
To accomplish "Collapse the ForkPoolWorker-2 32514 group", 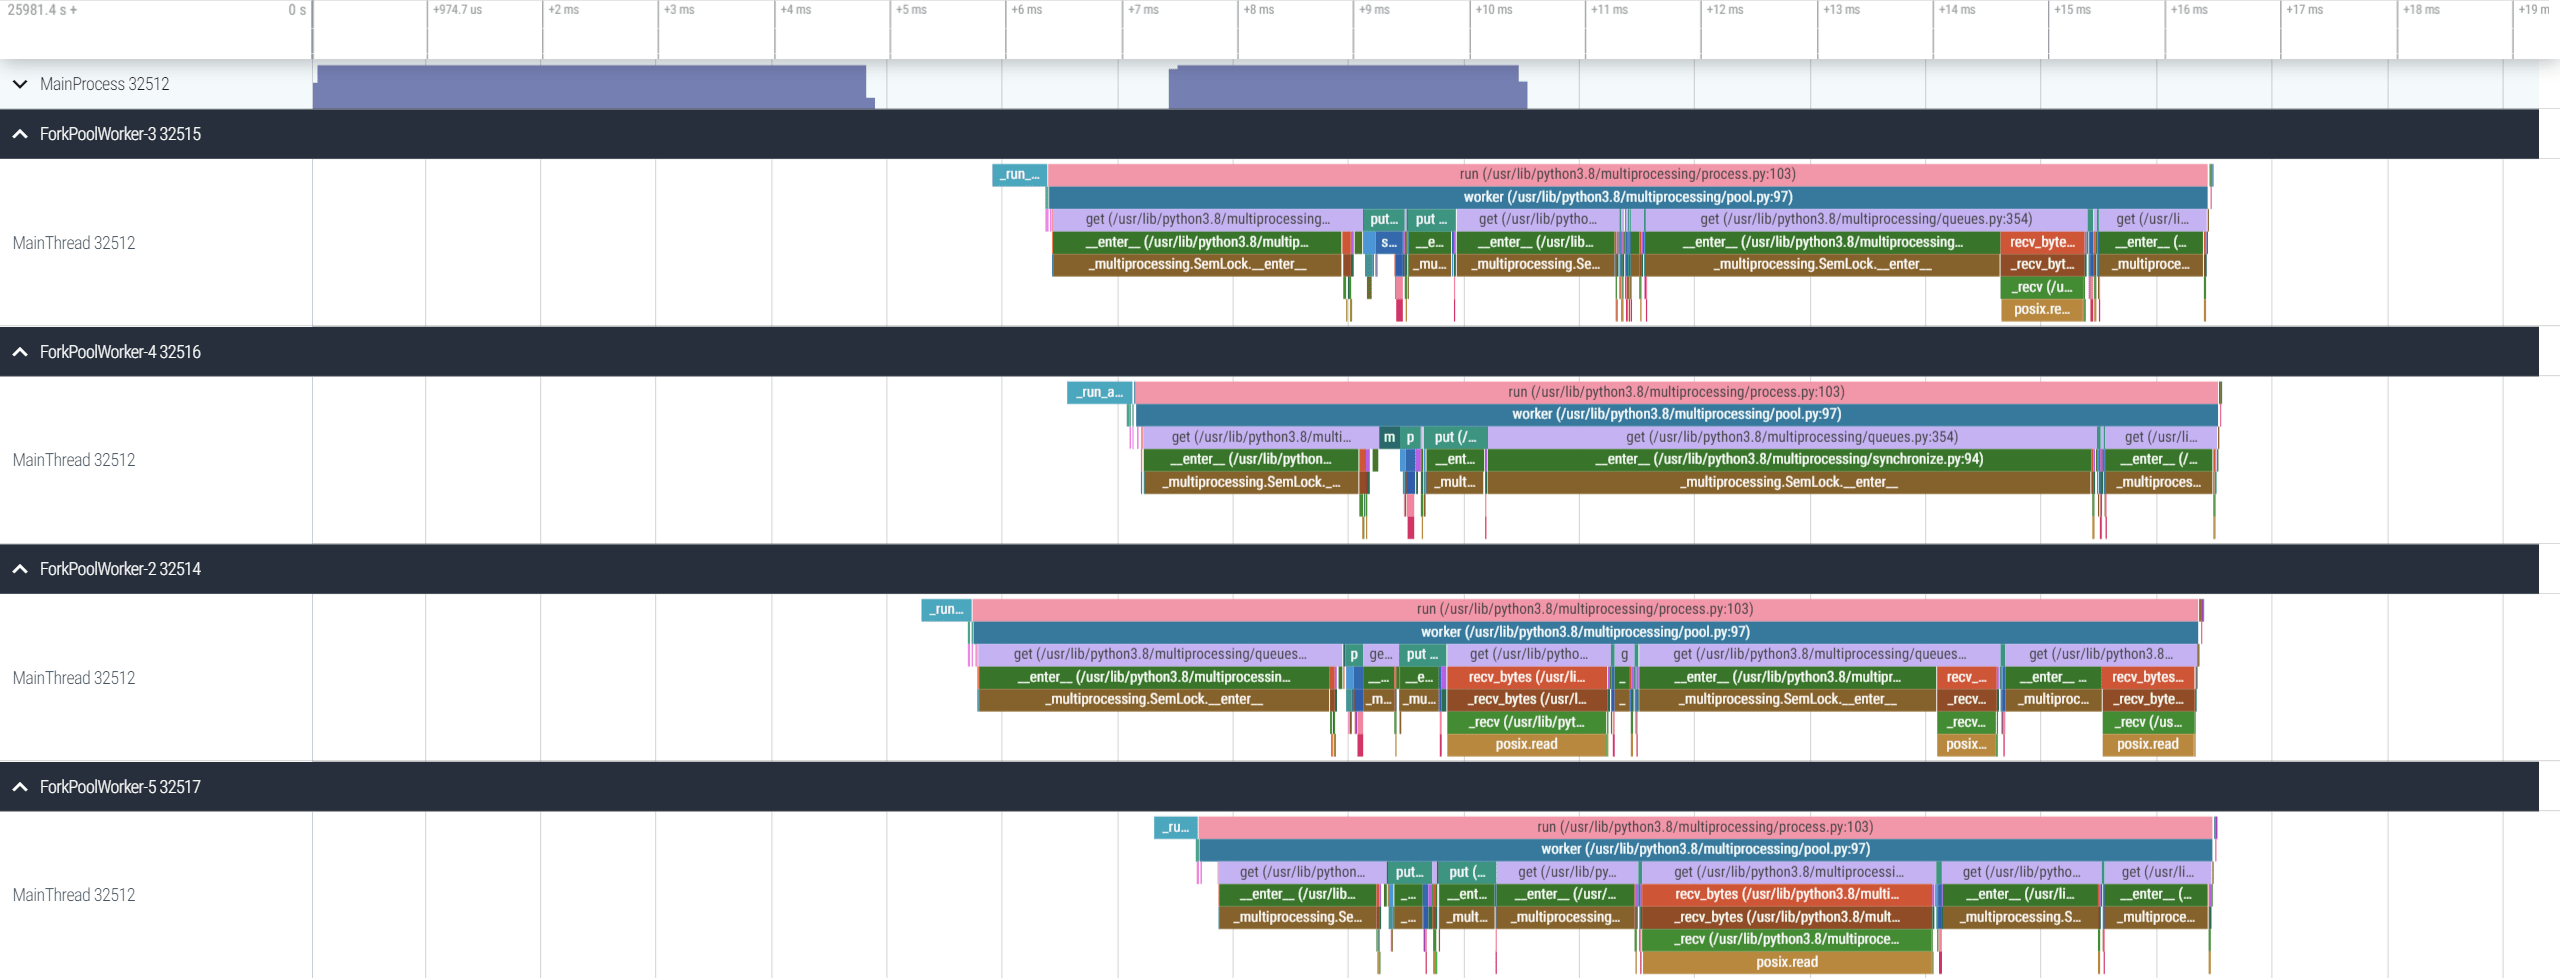I will (20, 569).
